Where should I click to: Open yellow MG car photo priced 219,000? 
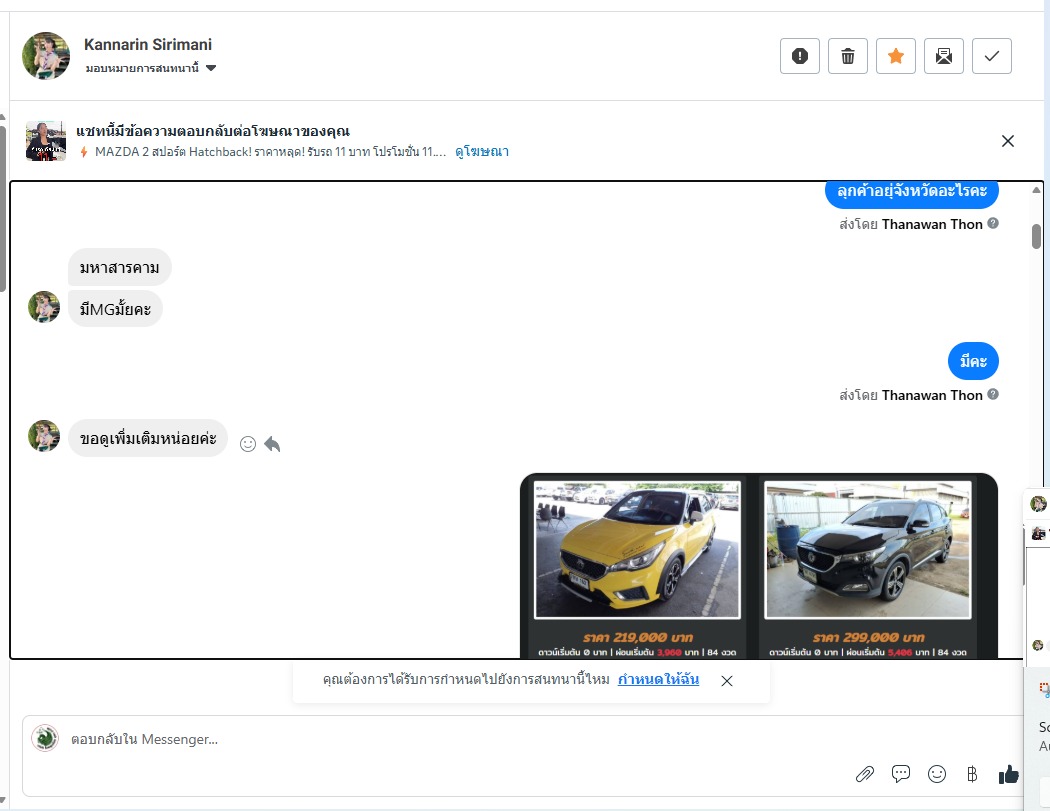(638, 549)
